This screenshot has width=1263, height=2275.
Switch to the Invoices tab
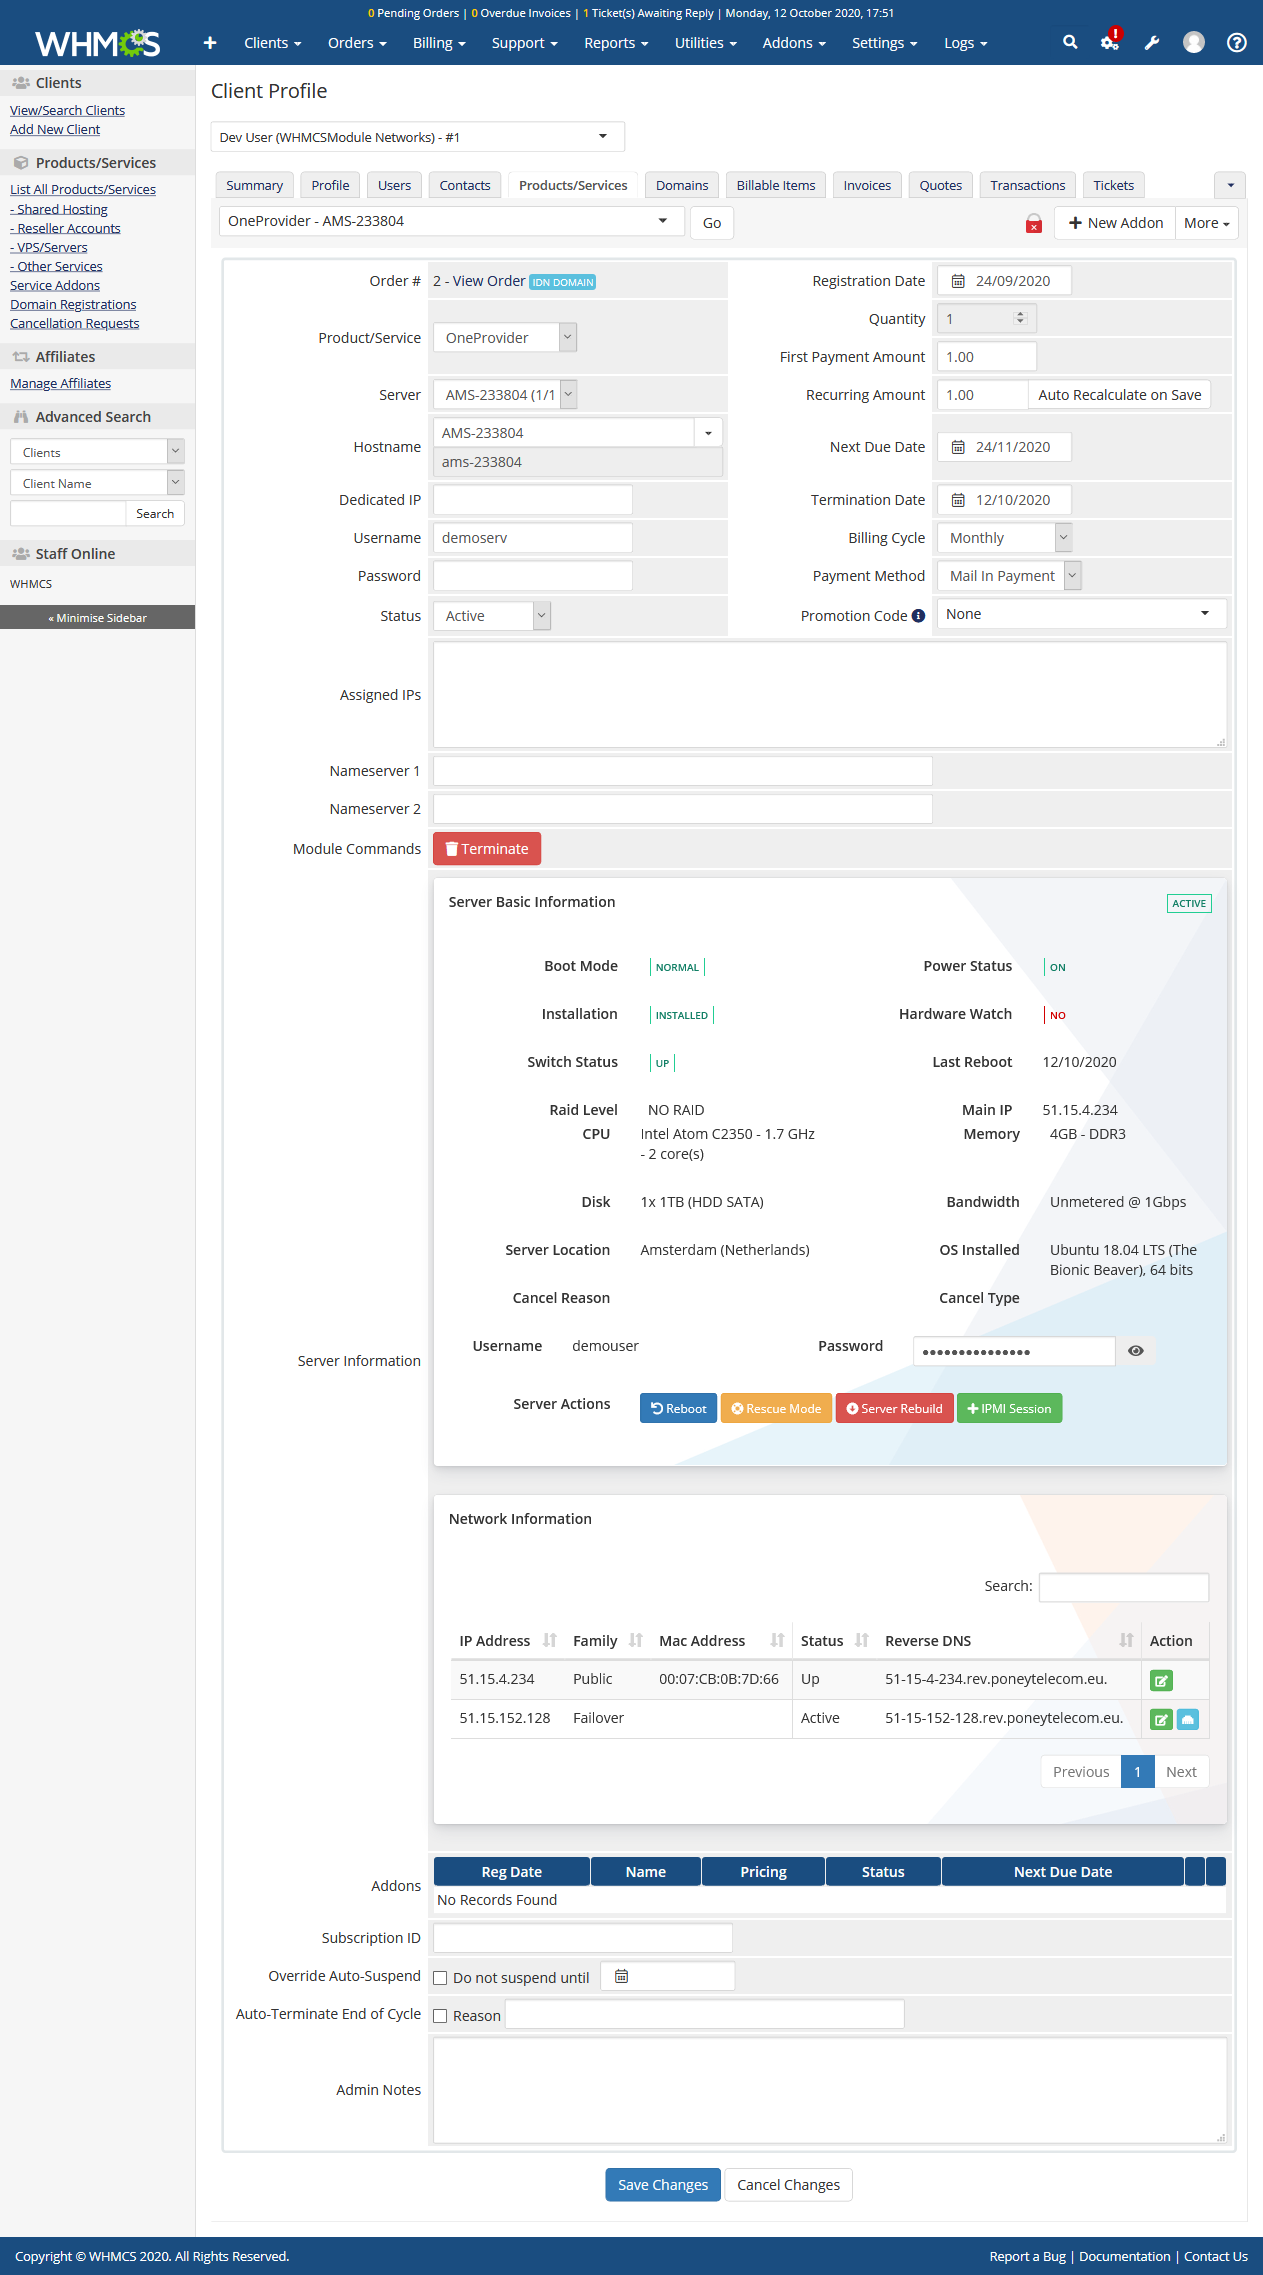[867, 185]
